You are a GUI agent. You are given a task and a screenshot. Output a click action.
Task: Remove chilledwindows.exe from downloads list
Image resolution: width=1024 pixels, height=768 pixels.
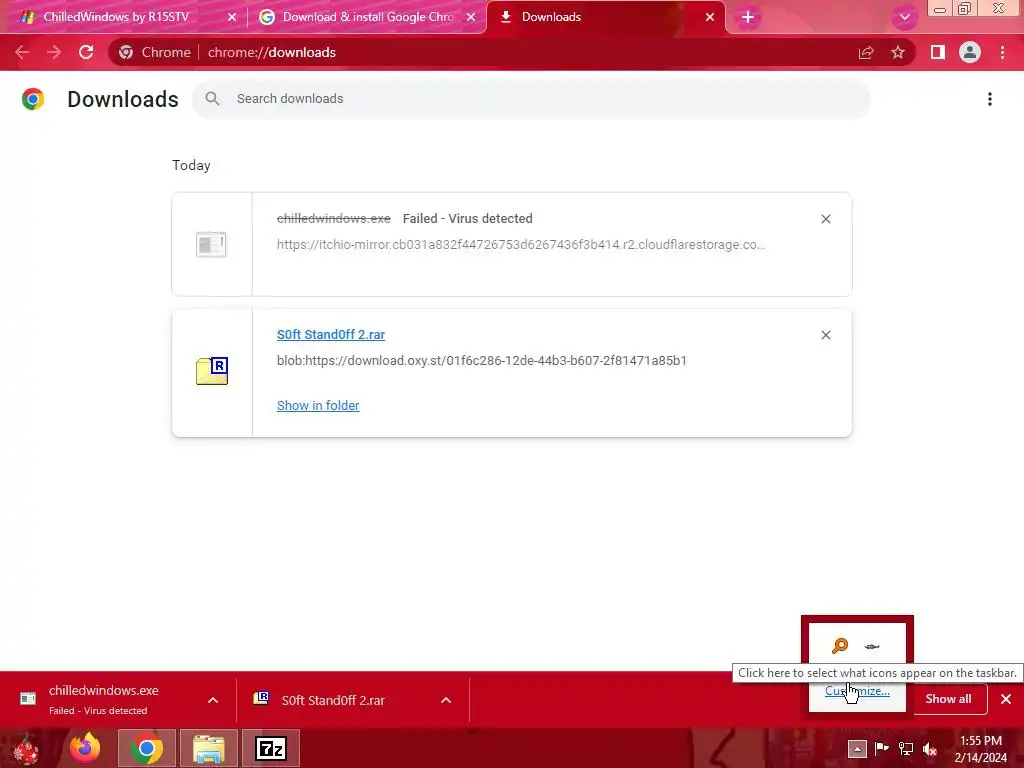pyautogui.click(x=826, y=219)
